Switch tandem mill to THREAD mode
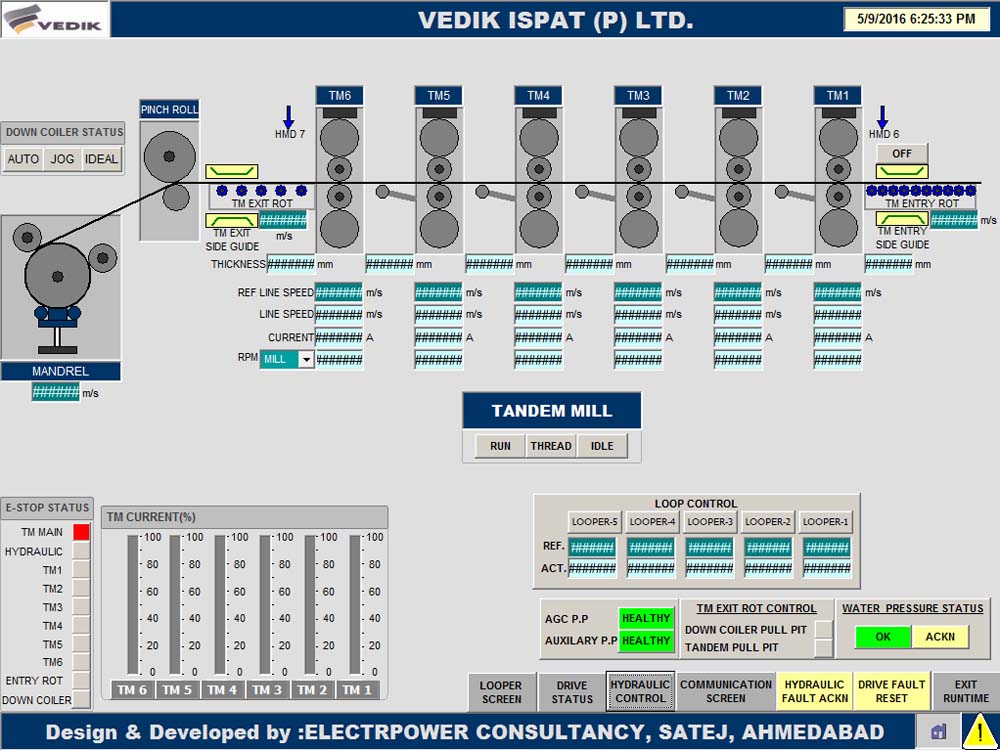The image size is (1000, 751). coord(551,446)
